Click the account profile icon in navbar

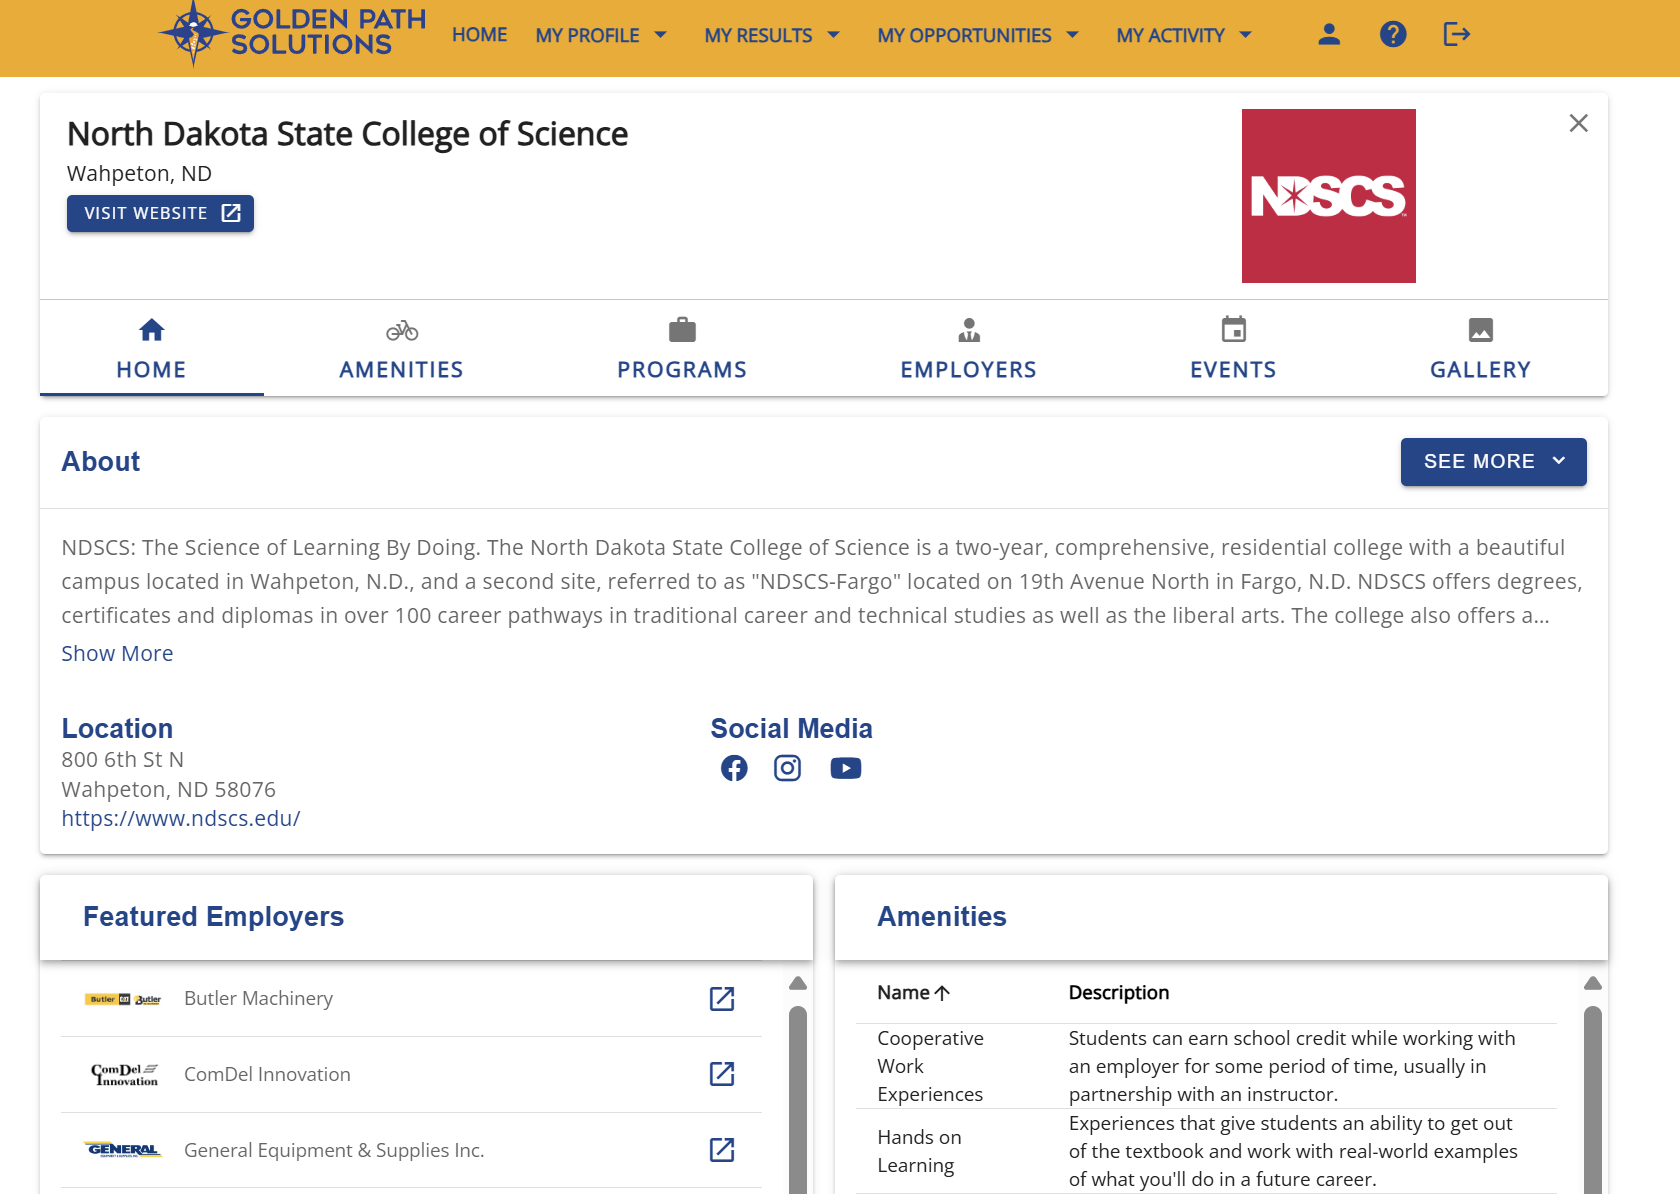tap(1329, 34)
